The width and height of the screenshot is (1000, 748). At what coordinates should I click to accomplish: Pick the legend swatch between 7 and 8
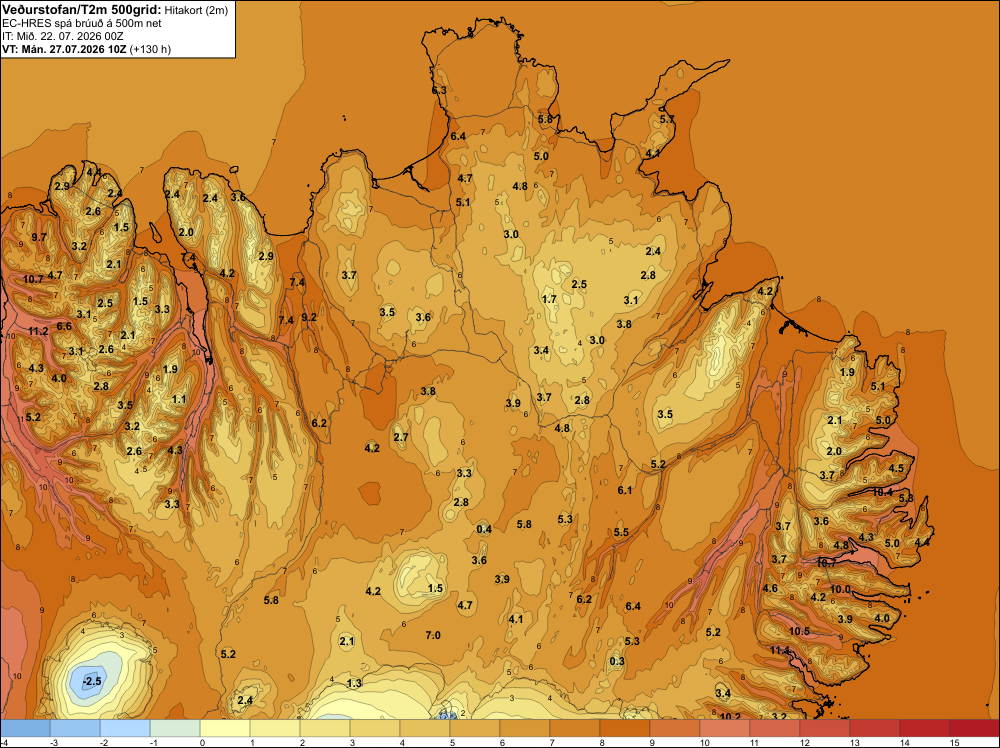coord(575,728)
